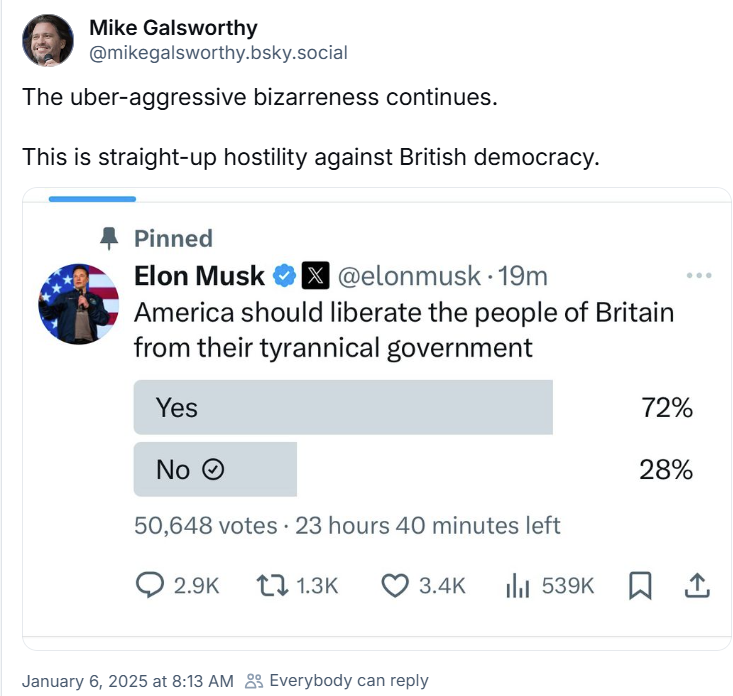Click the blue verified checkmark badge
Image resolution: width=733 pixels, height=696 pixels.
(284, 275)
